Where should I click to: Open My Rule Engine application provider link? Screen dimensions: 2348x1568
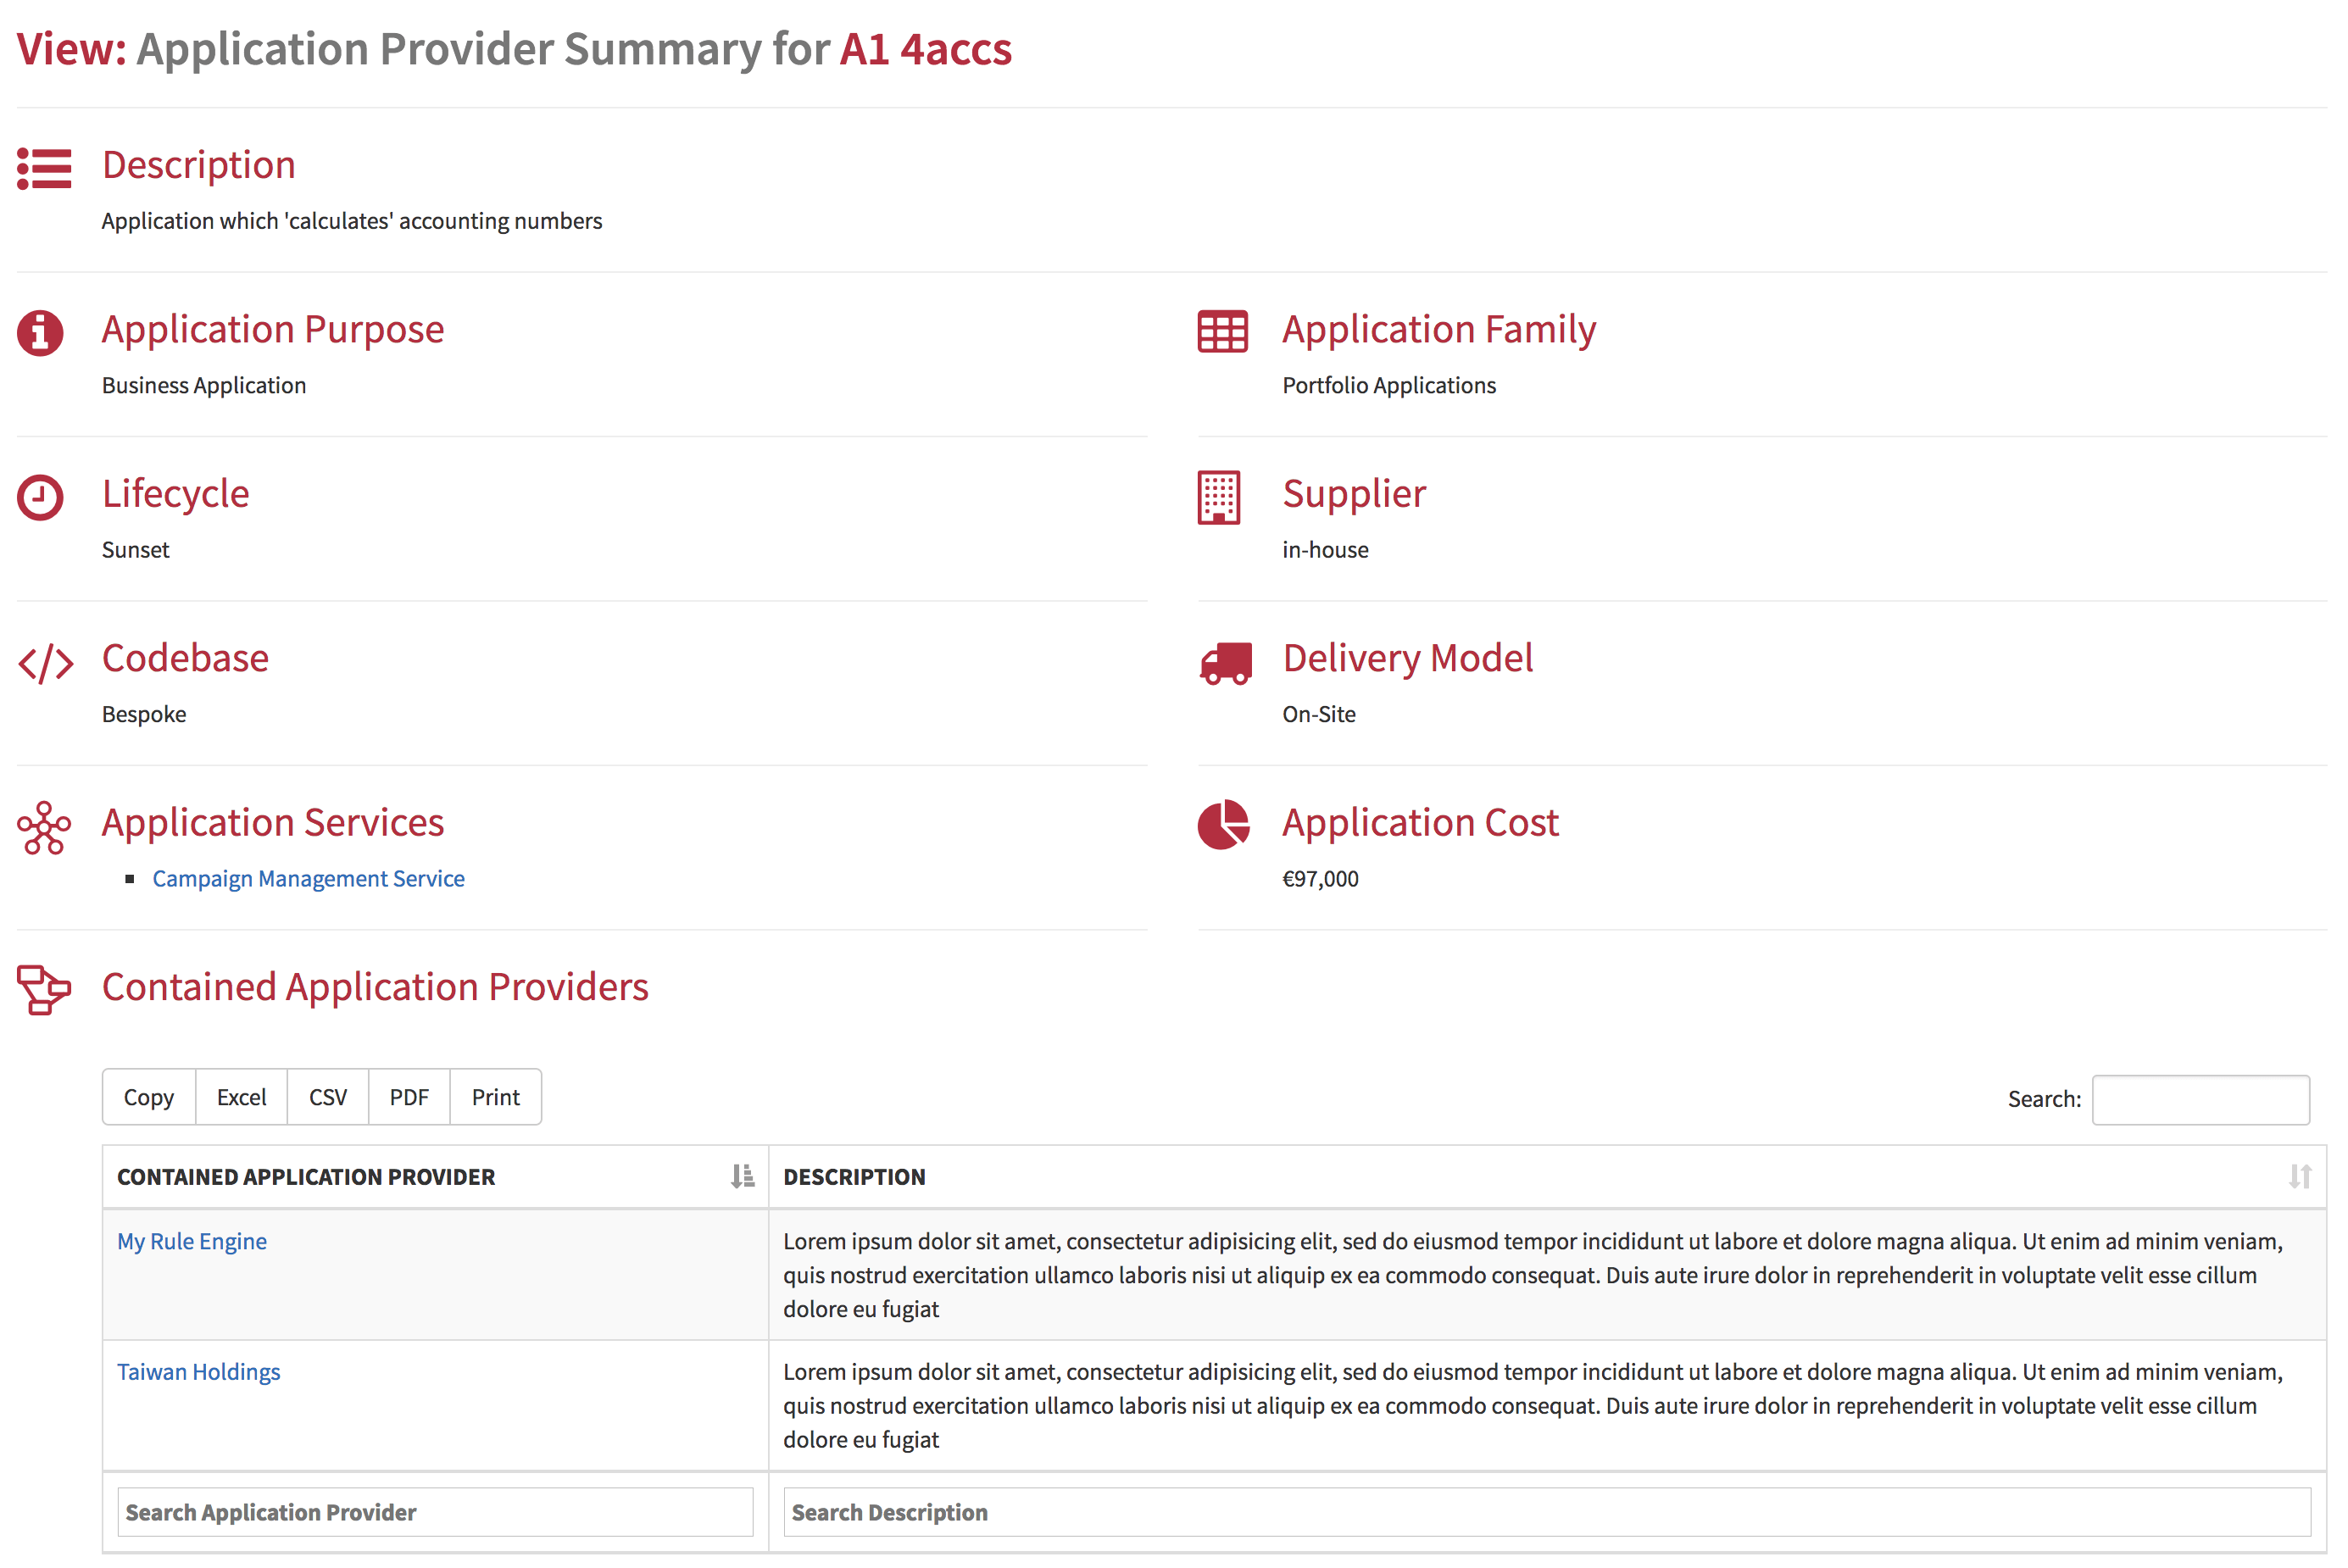coord(192,1241)
